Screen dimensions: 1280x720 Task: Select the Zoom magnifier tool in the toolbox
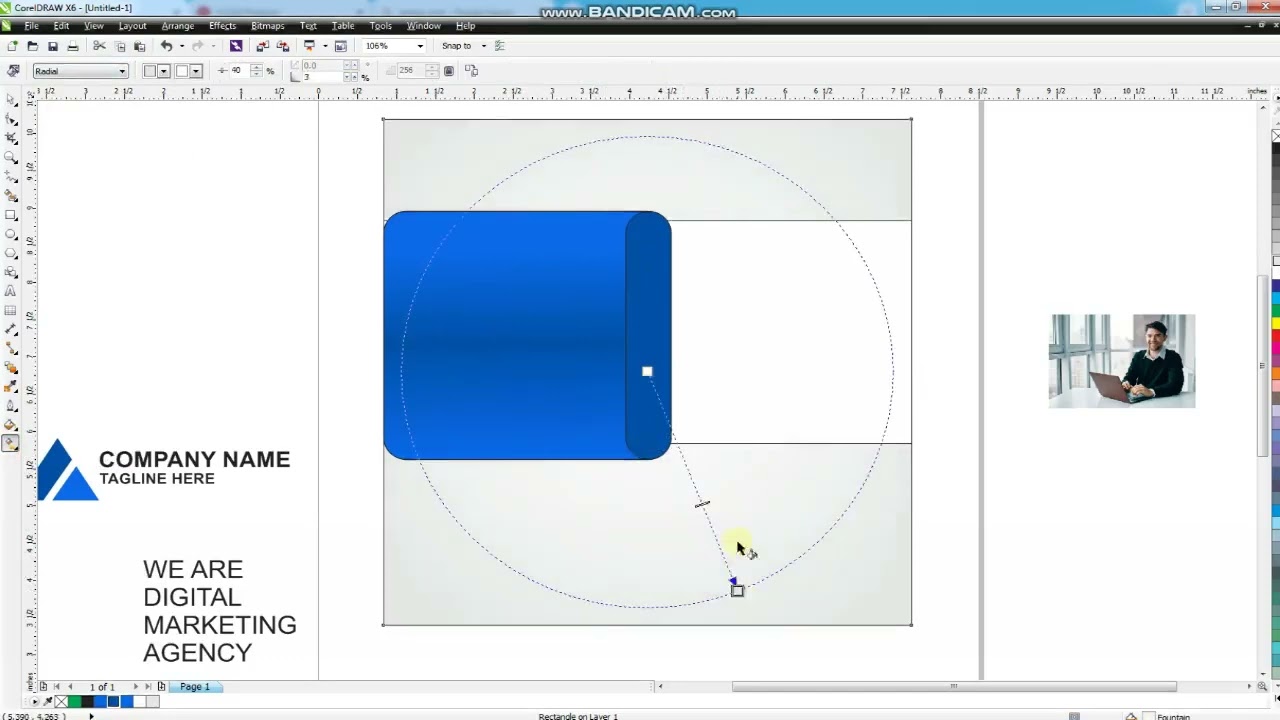click(11, 157)
